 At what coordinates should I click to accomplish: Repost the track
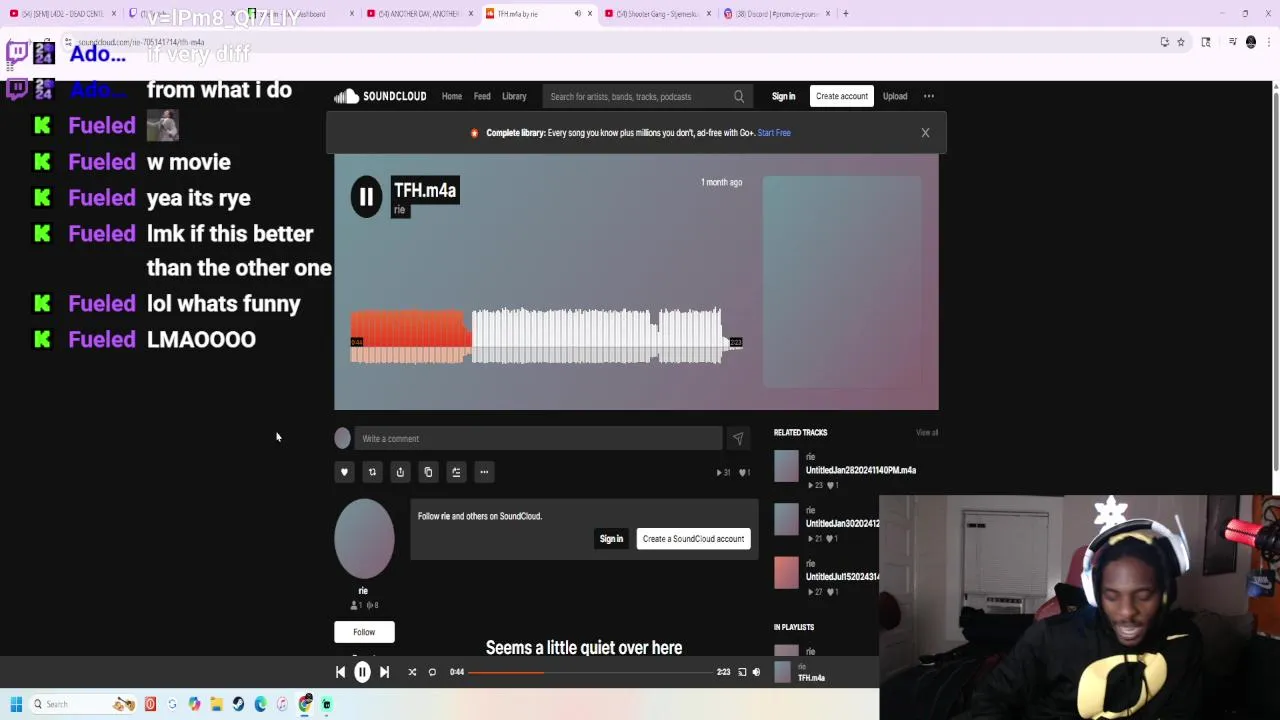click(x=372, y=472)
